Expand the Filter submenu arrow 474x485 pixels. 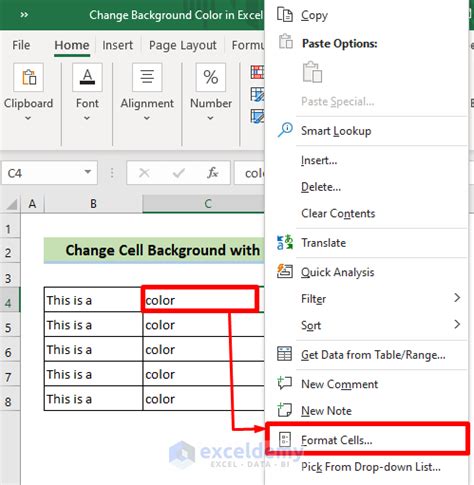[x=457, y=298]
